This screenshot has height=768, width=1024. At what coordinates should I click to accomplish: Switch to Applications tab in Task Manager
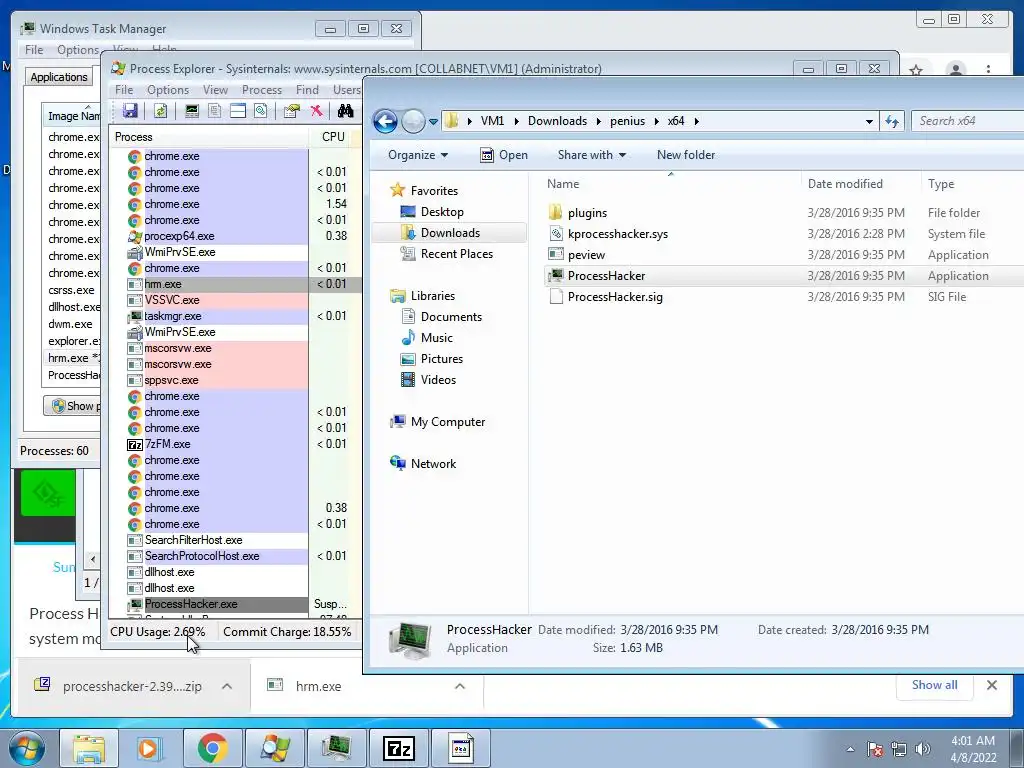[x=59, y=77]
